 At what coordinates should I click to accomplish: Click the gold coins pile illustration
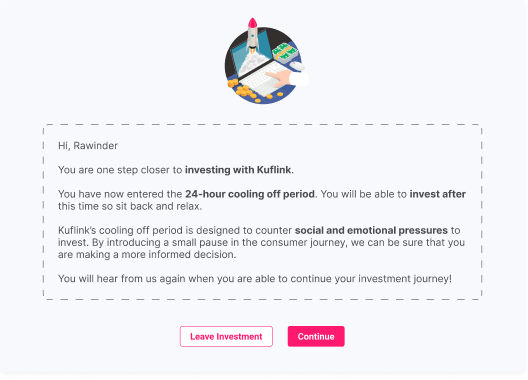(x=245, y=90)
